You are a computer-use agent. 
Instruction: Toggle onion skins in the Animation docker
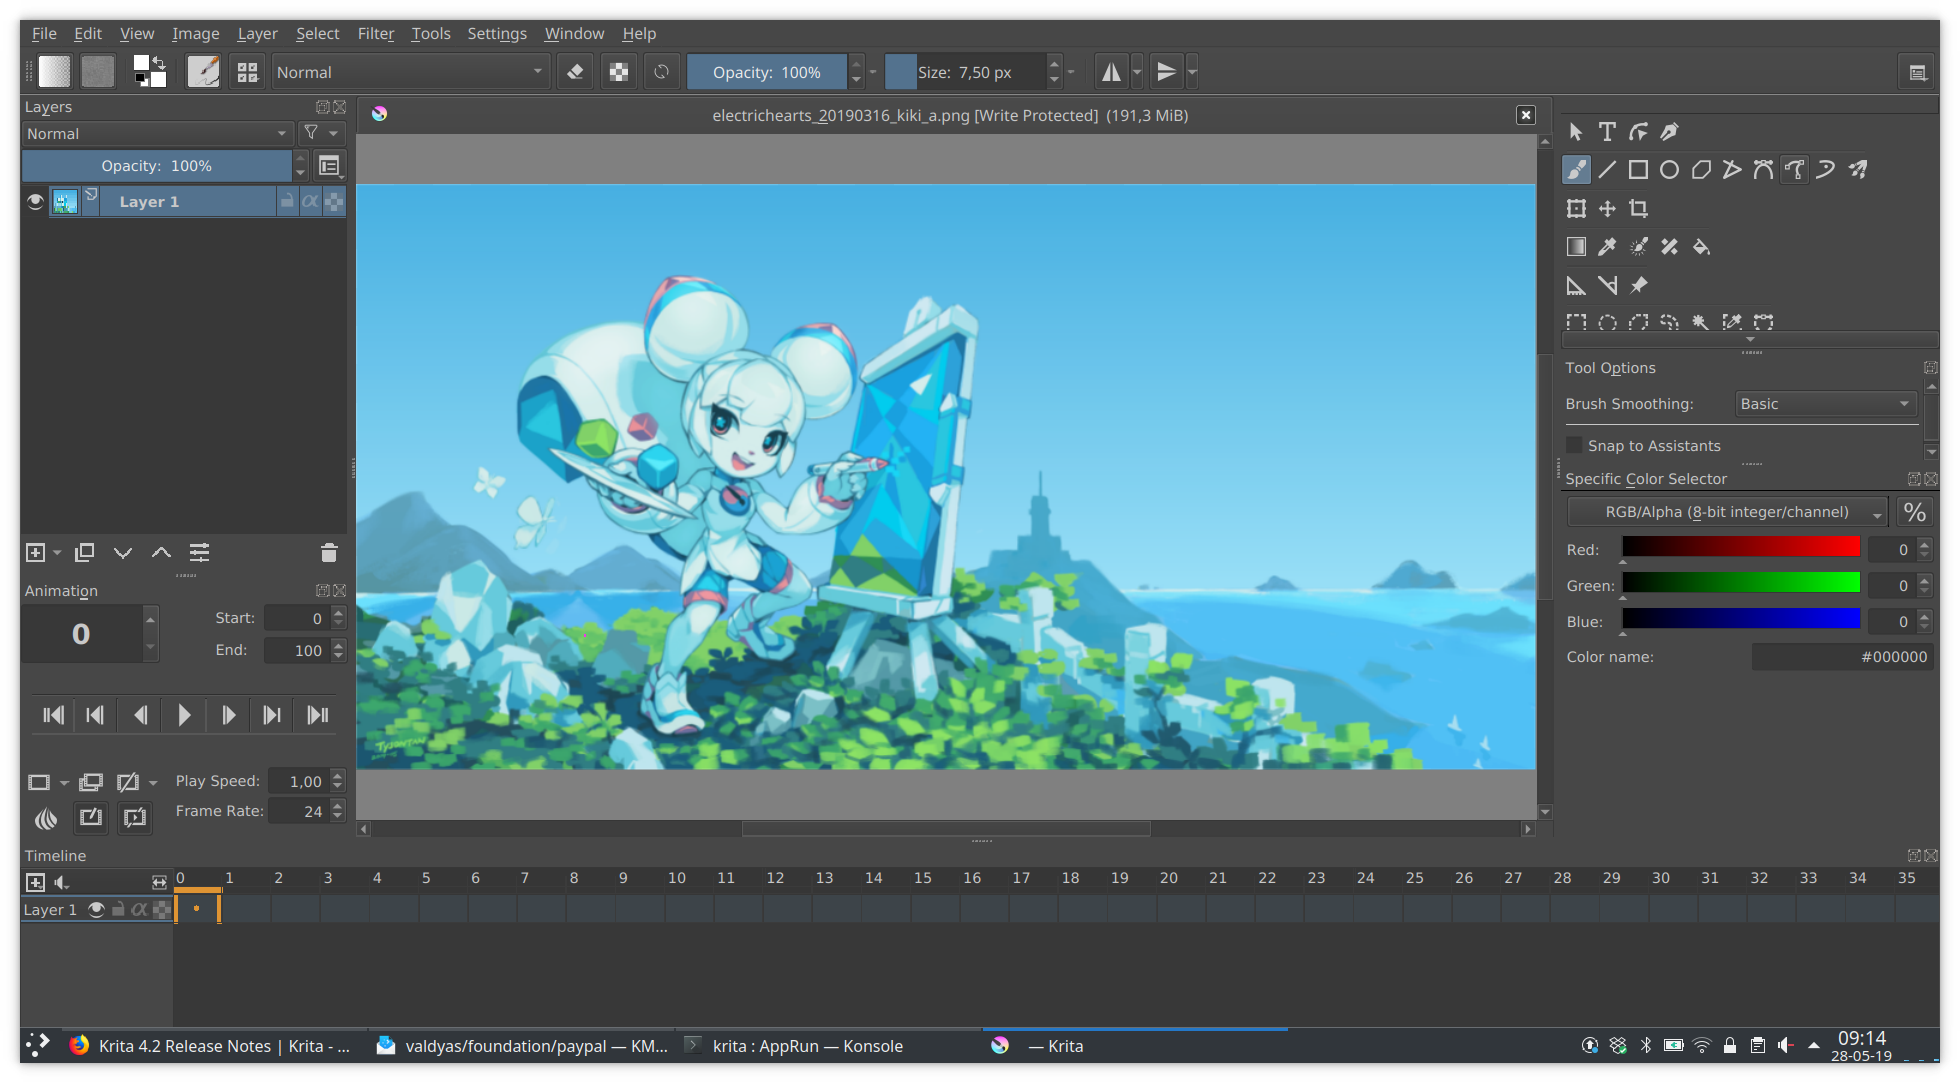click(46, 818)
